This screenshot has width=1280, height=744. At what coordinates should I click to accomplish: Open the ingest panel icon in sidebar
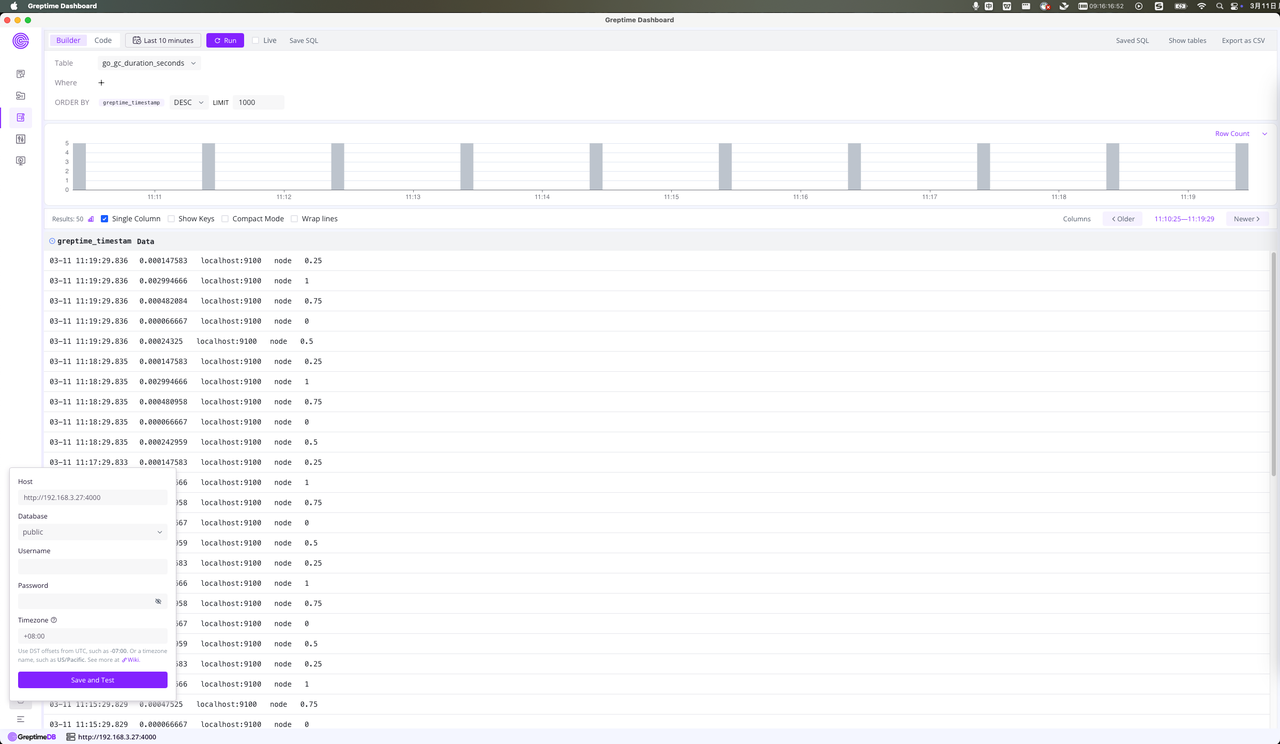pos(20,139)
